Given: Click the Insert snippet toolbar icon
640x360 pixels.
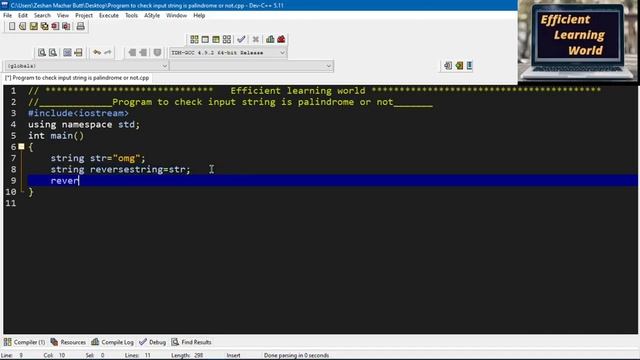Looking at the screenshot, I should [448, 65].
